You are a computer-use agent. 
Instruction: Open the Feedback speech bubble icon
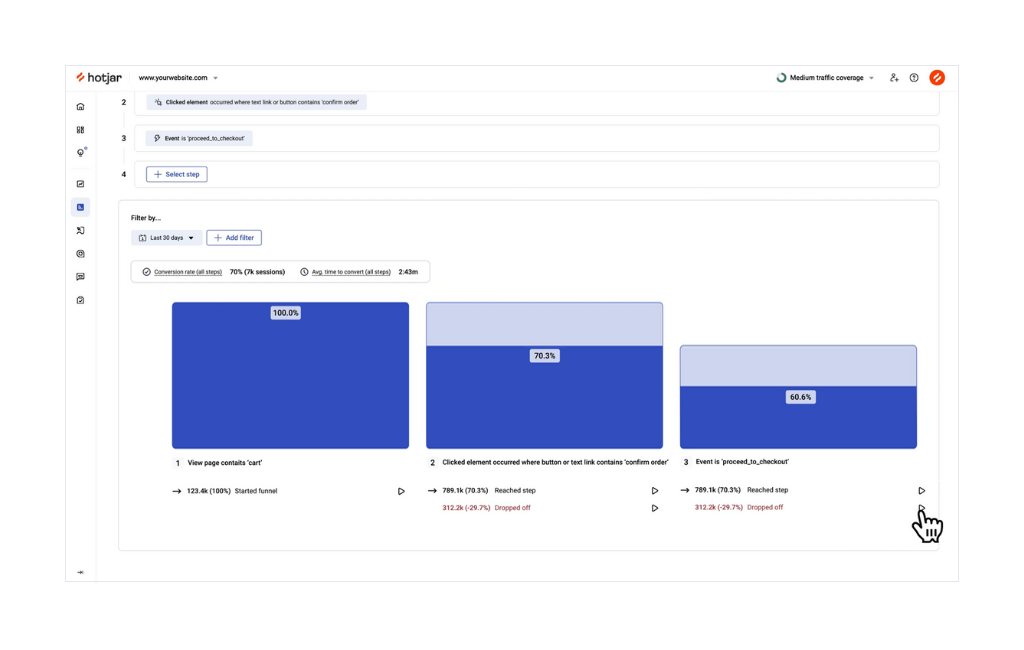(x=80, y=277)
